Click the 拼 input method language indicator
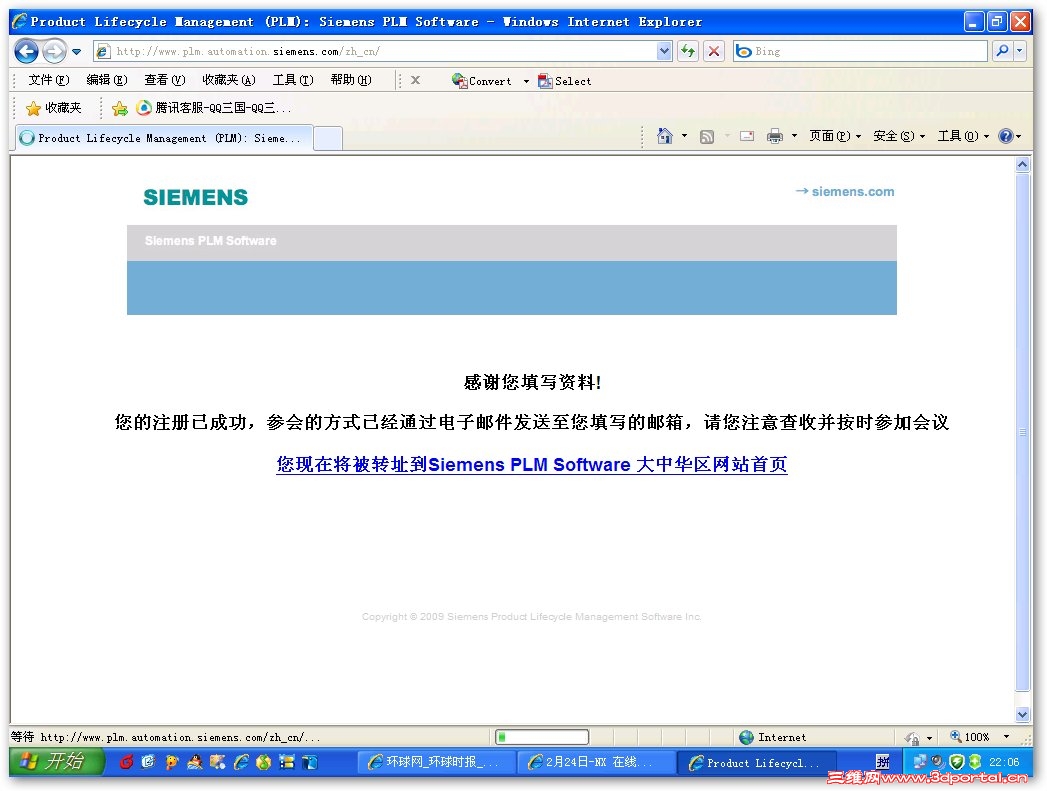 pos(882,762)
